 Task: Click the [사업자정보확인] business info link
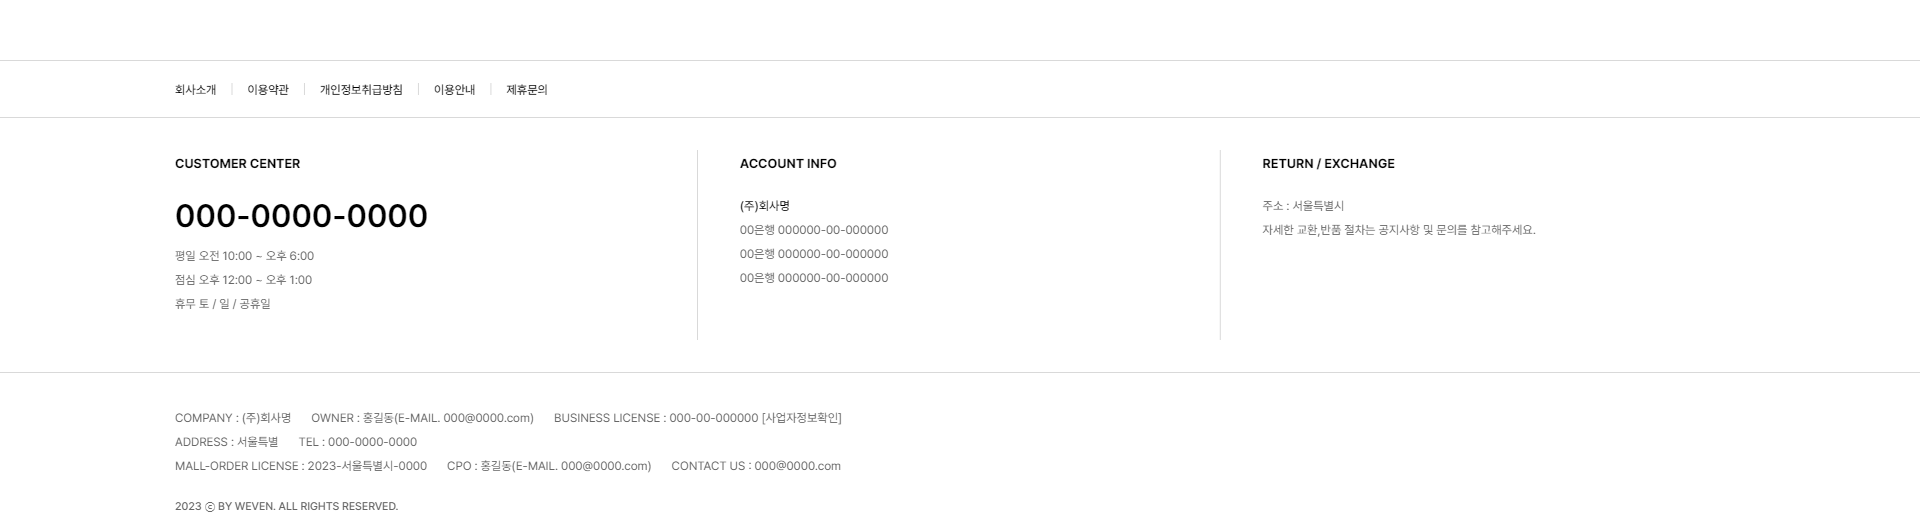pos(802,418)
